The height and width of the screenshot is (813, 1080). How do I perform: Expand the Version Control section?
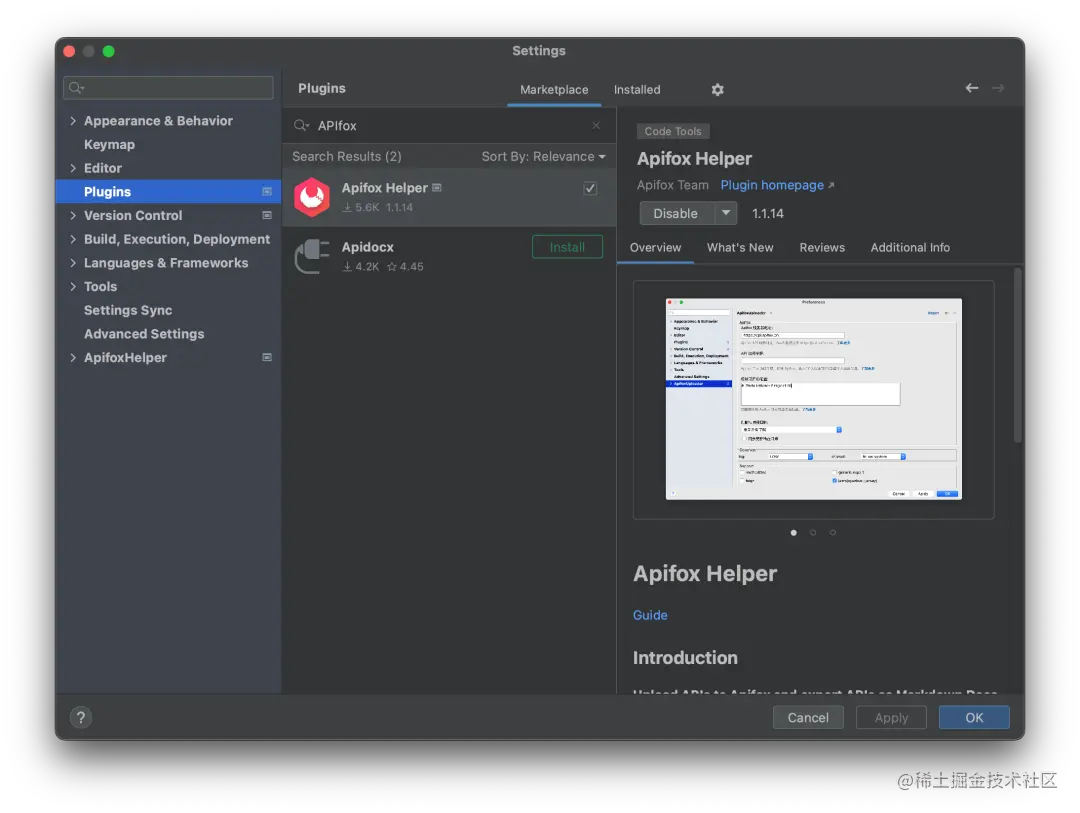click(x=73, y=215)
